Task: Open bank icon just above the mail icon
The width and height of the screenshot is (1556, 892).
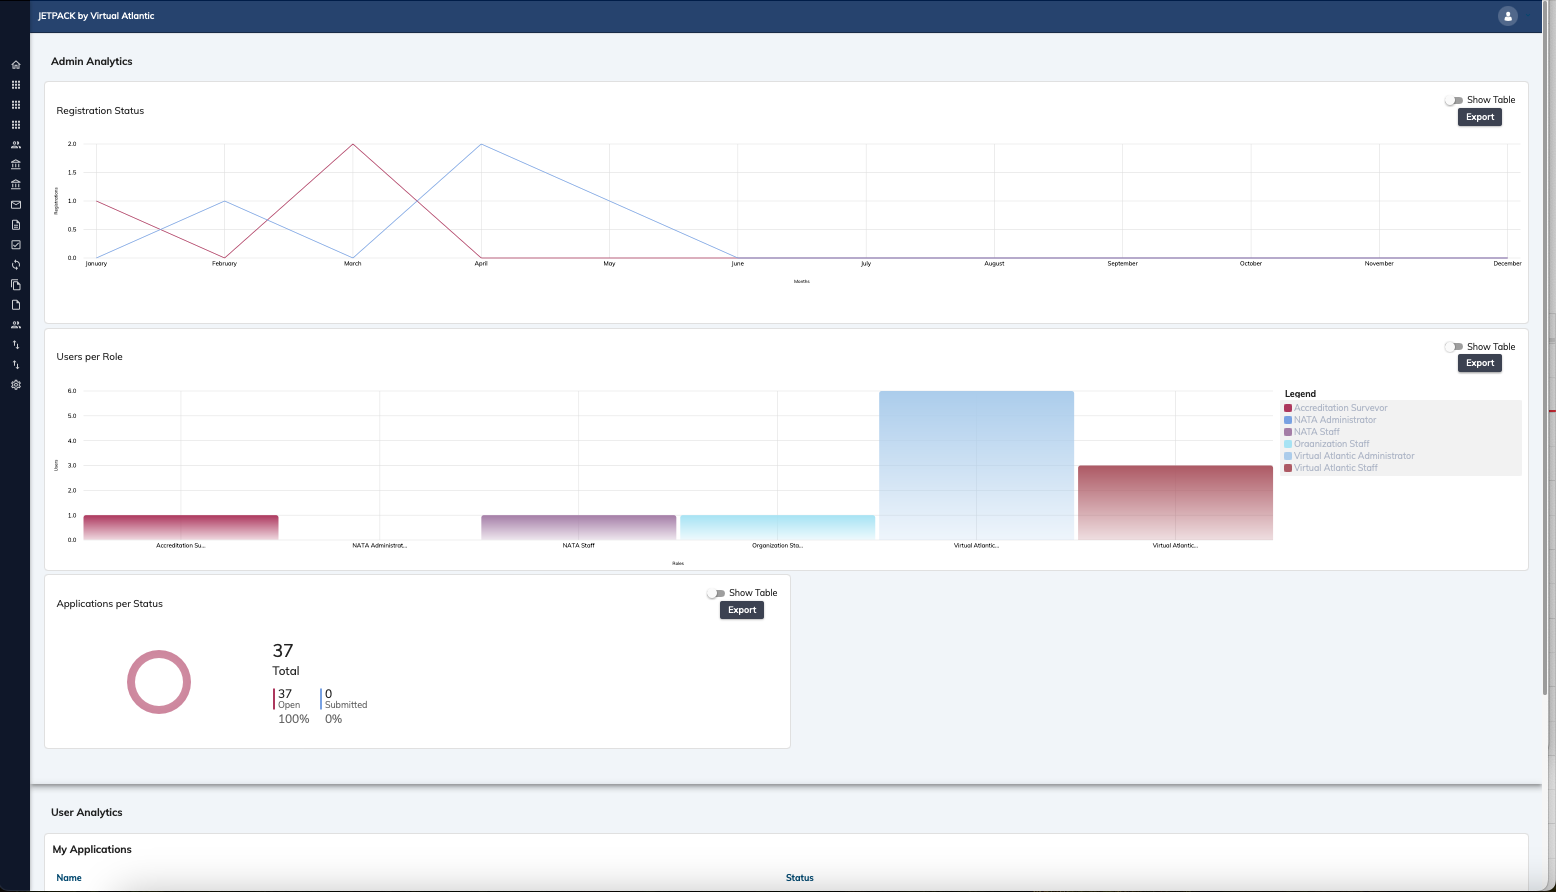Action: [16, 185]
